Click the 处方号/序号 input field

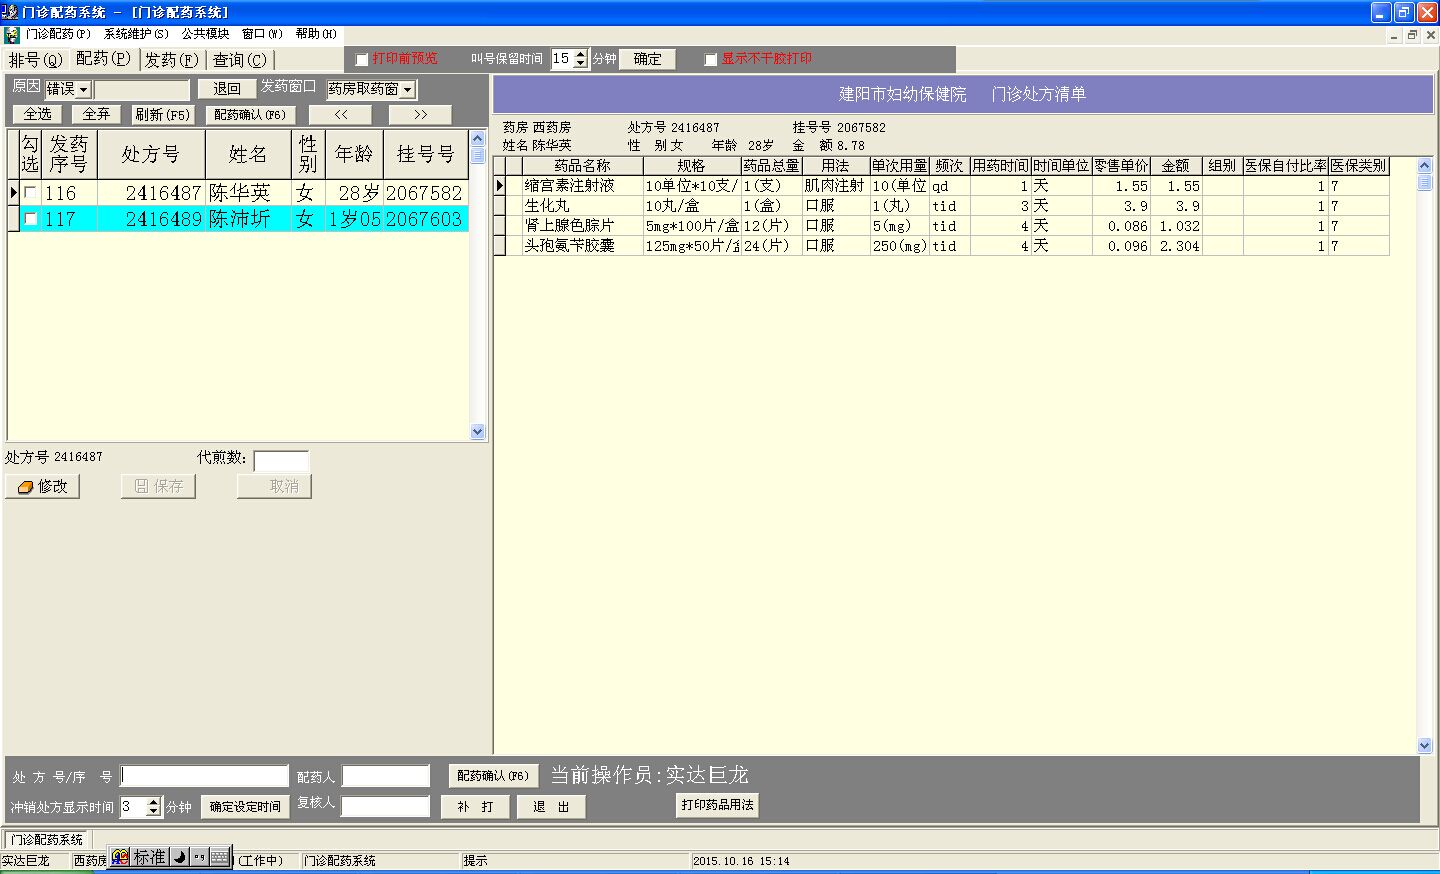pos(205,776)
